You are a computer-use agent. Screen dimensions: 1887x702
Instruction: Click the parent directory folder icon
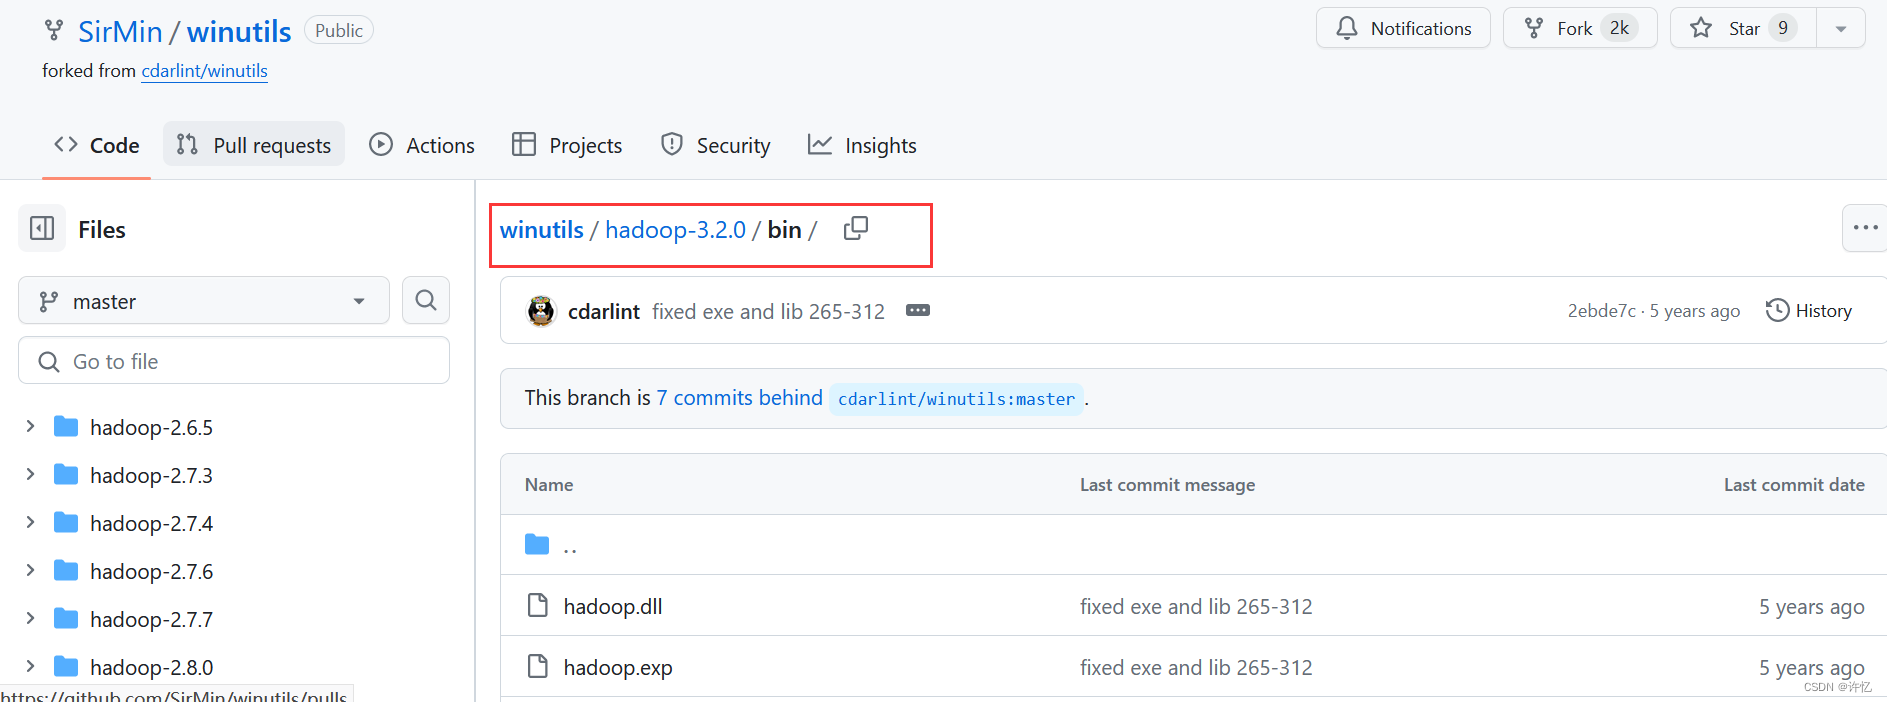click(537, 544)
